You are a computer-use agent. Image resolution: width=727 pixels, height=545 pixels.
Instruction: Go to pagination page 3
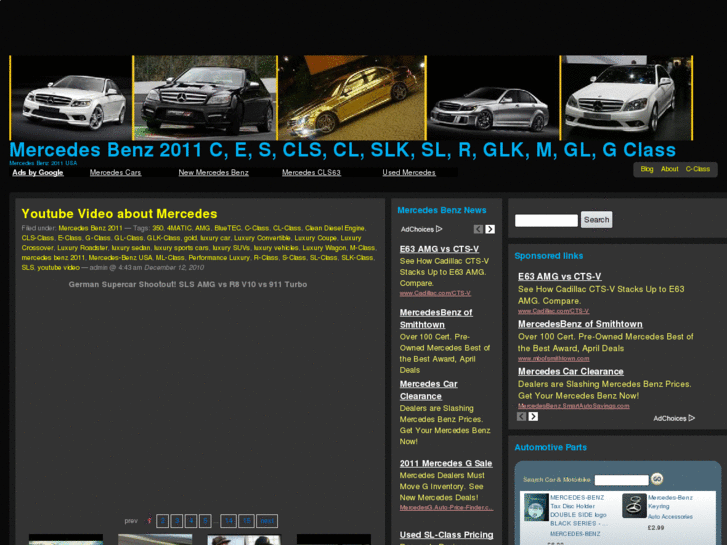tap(177, 521)
